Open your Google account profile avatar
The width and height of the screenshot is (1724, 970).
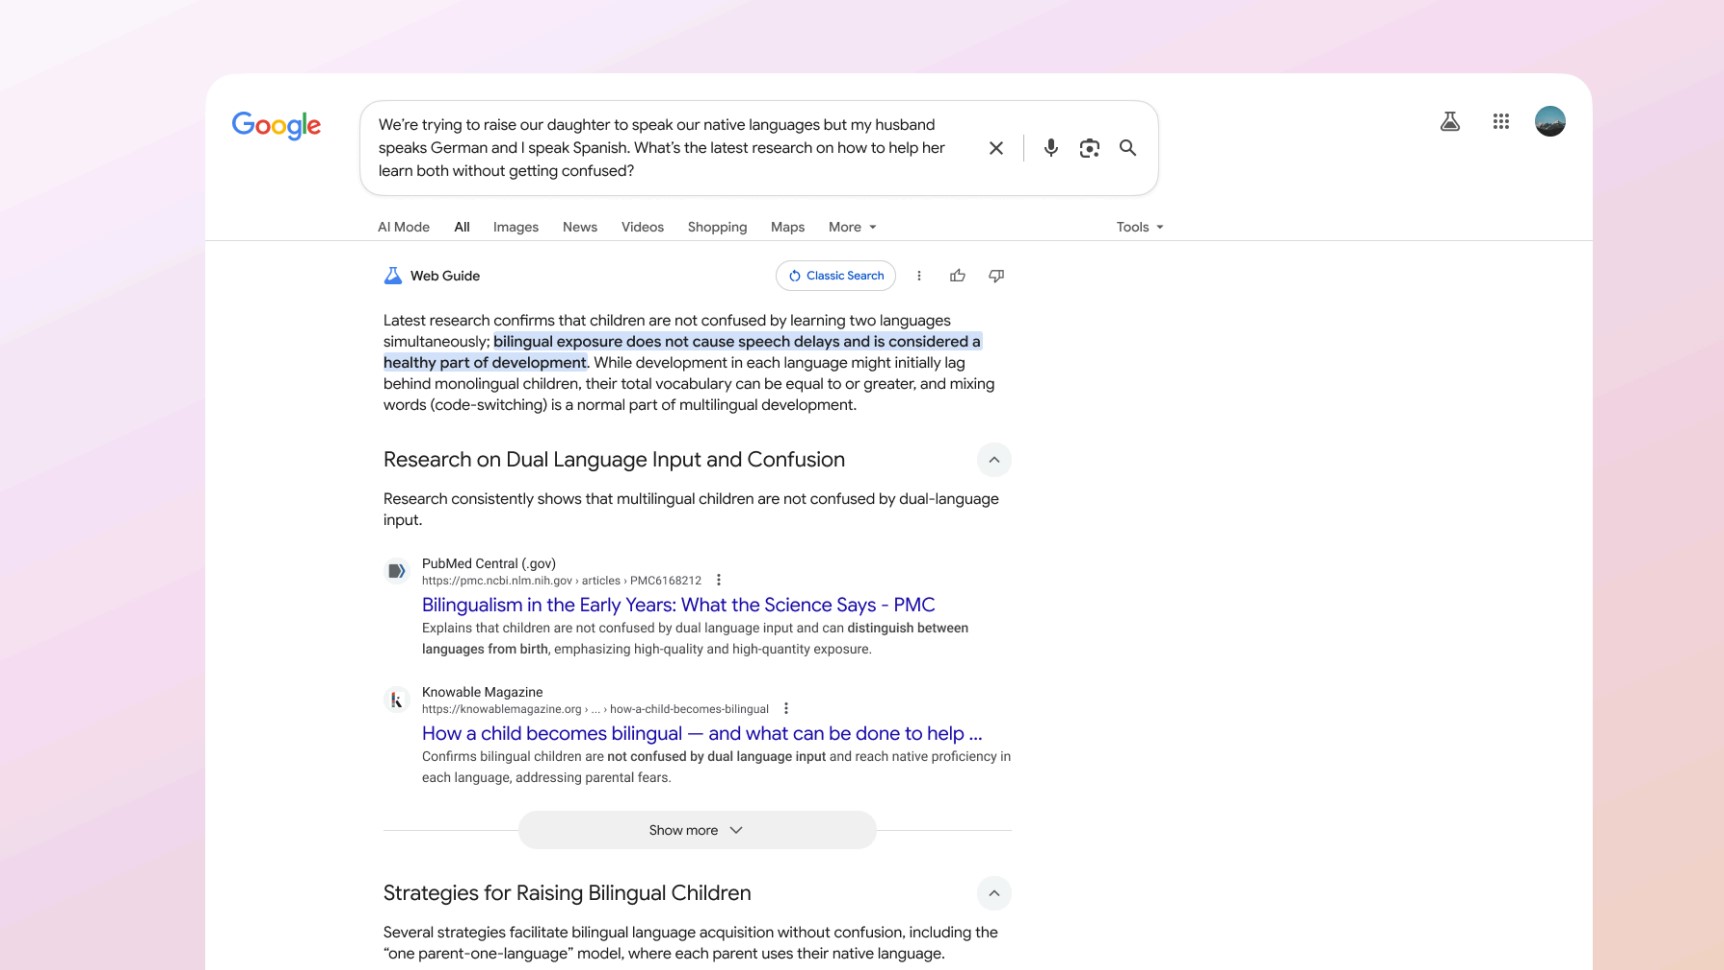(1549, 121)
